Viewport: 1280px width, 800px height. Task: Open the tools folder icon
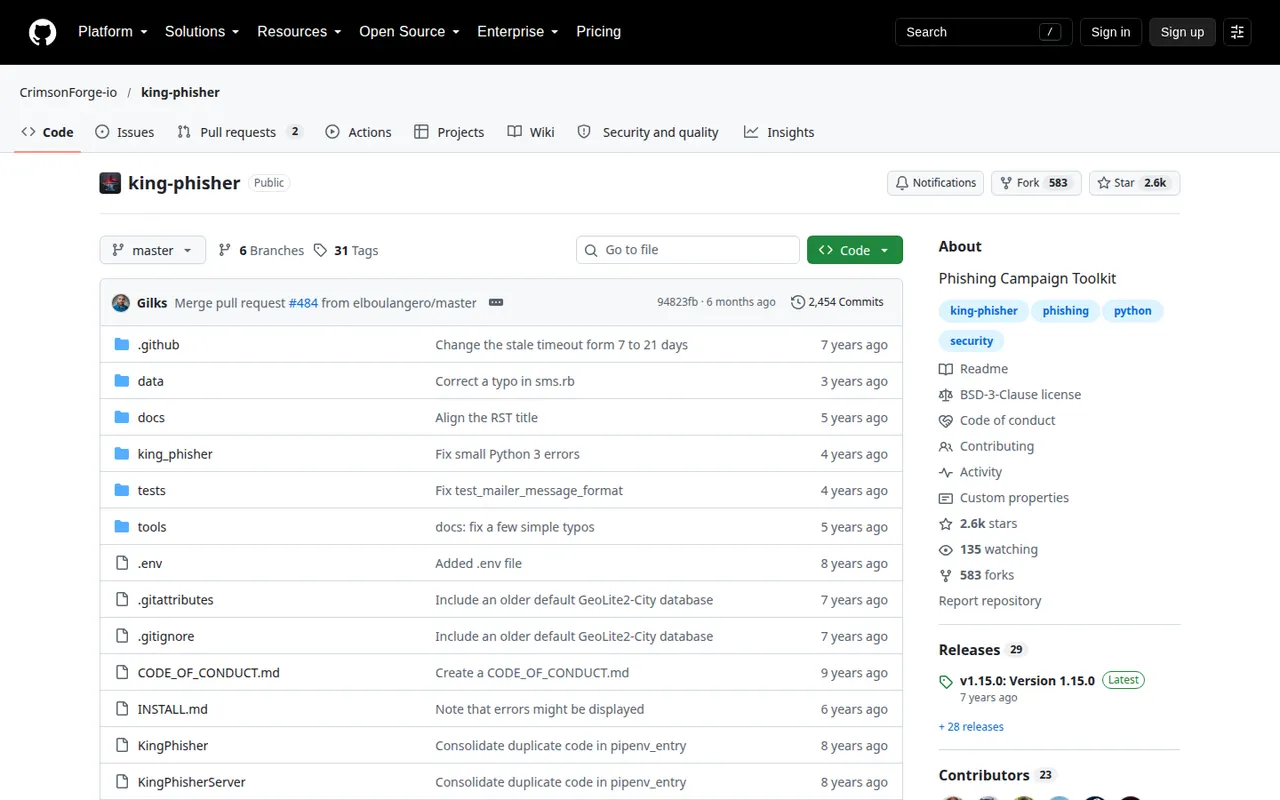pos(122,527)
